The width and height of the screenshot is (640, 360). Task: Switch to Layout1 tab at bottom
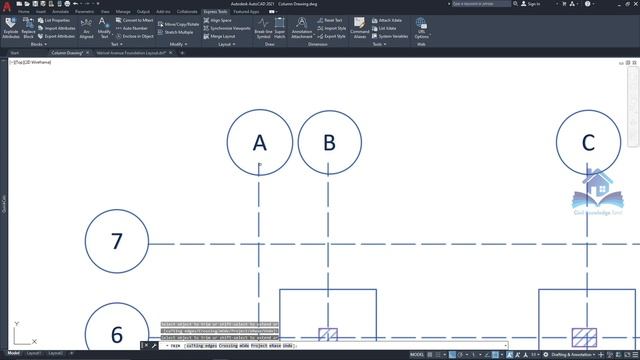point(34,353)
